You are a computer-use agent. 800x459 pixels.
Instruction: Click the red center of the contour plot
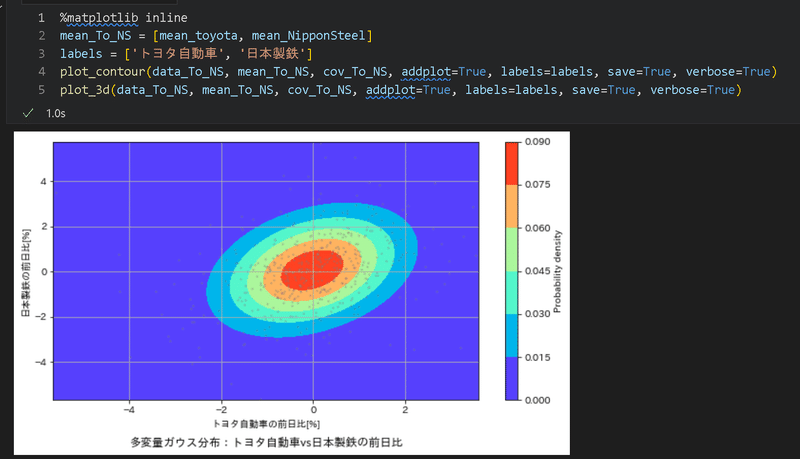click(x=312, y=270)
